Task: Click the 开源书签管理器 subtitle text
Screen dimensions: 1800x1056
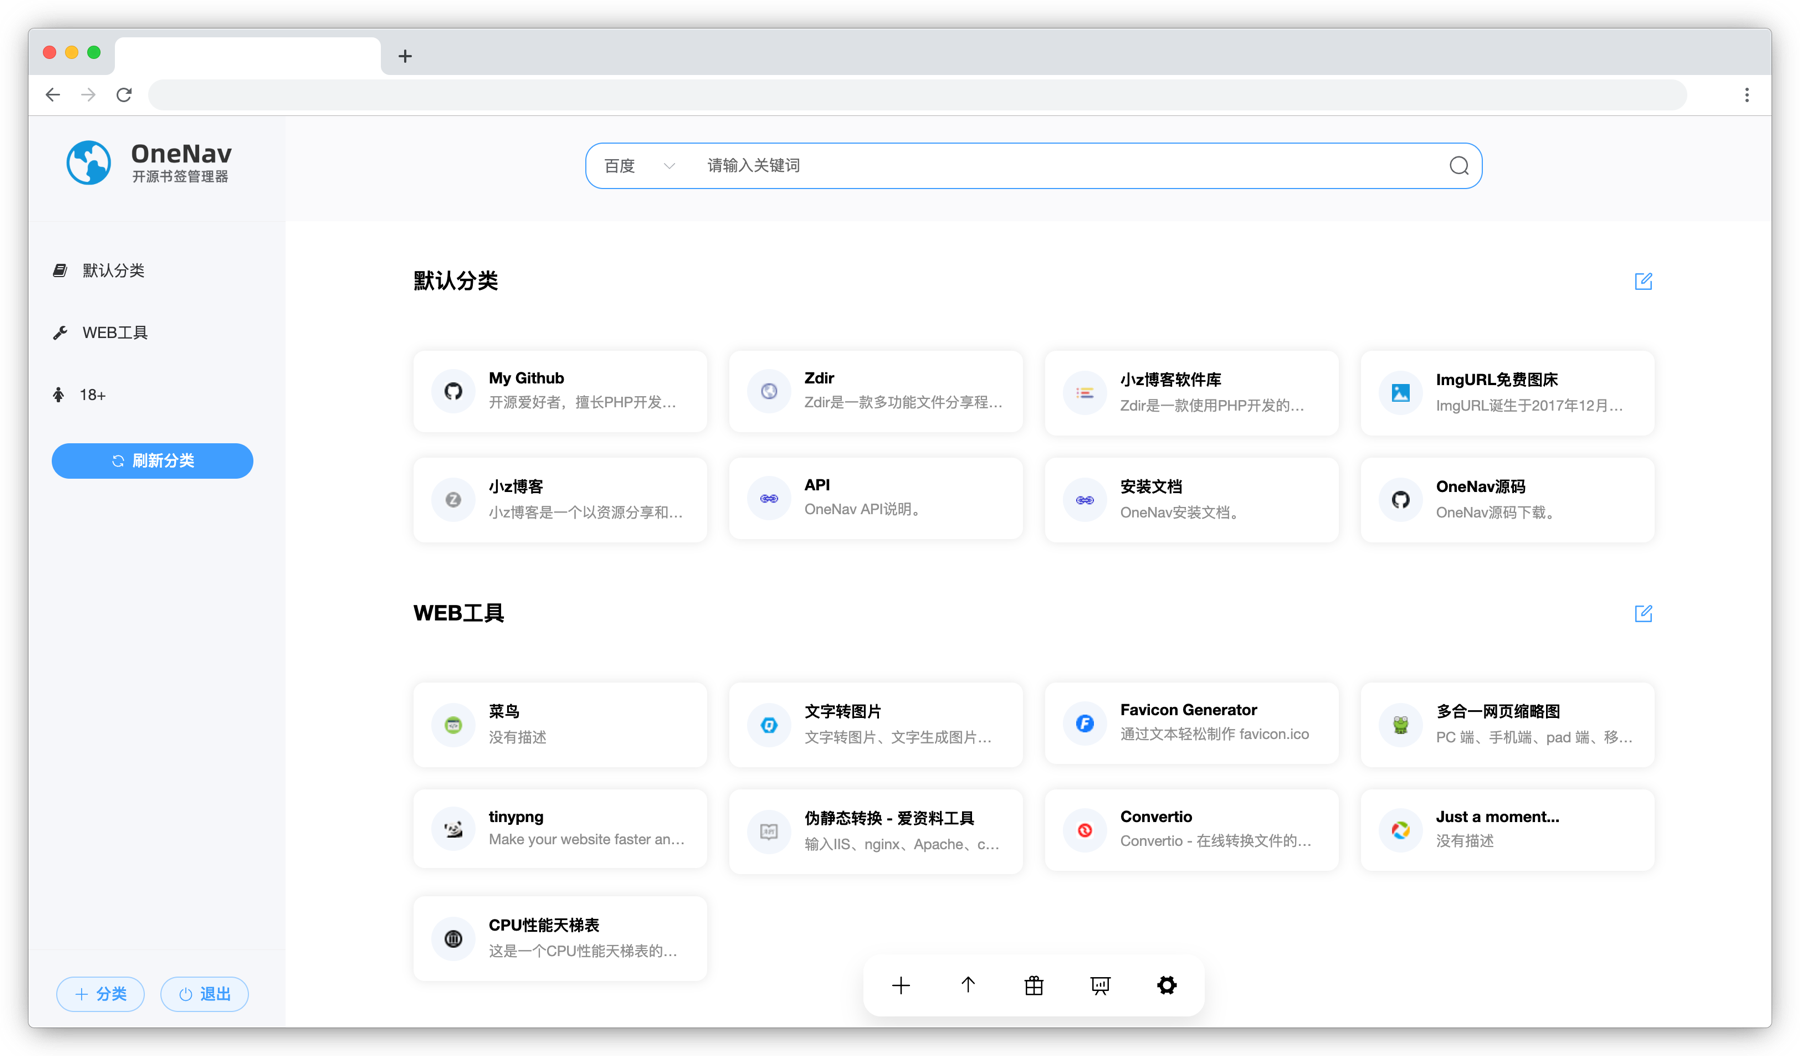Action: tap(180, 177)
